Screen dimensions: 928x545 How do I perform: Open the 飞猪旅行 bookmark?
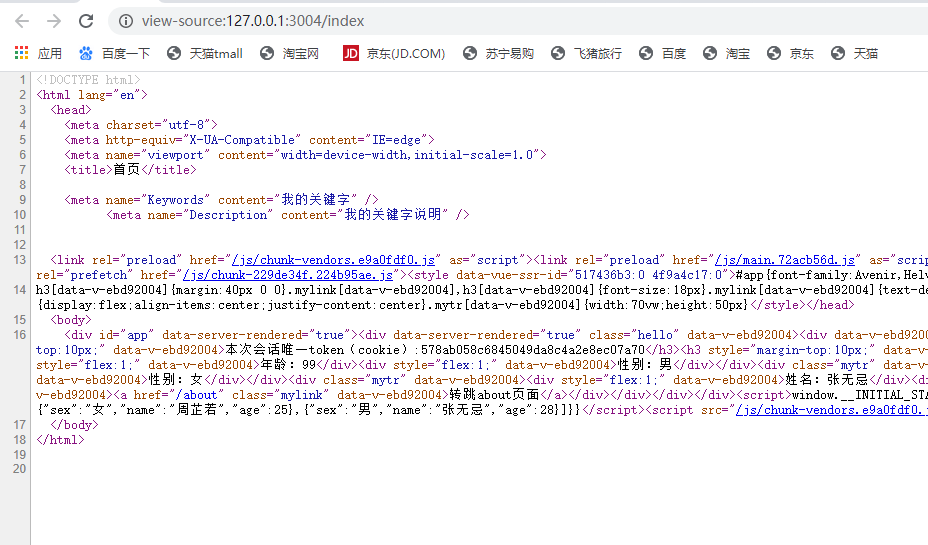click(587, 53)
